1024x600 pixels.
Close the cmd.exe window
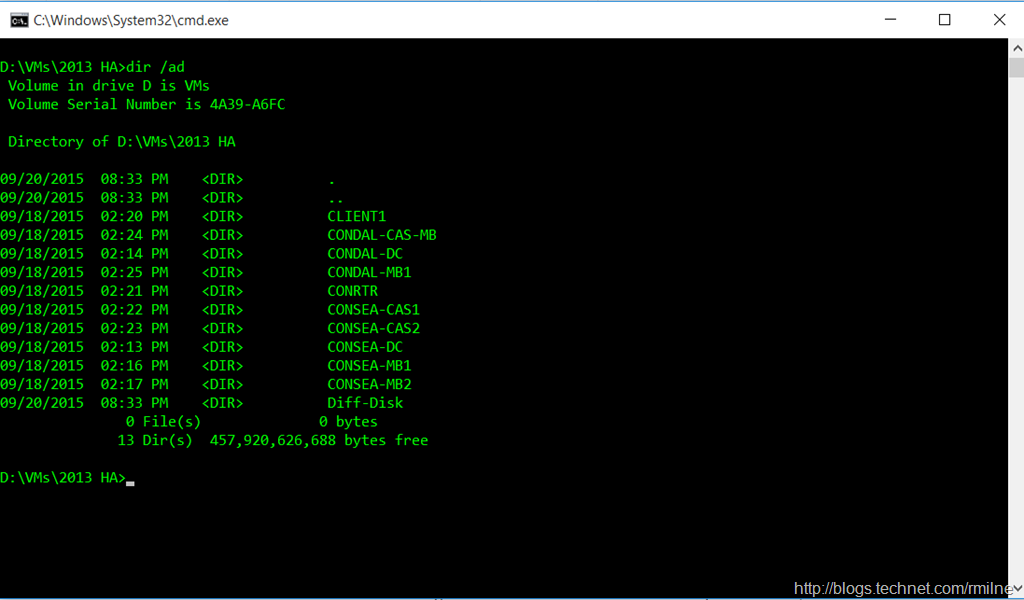999,20
